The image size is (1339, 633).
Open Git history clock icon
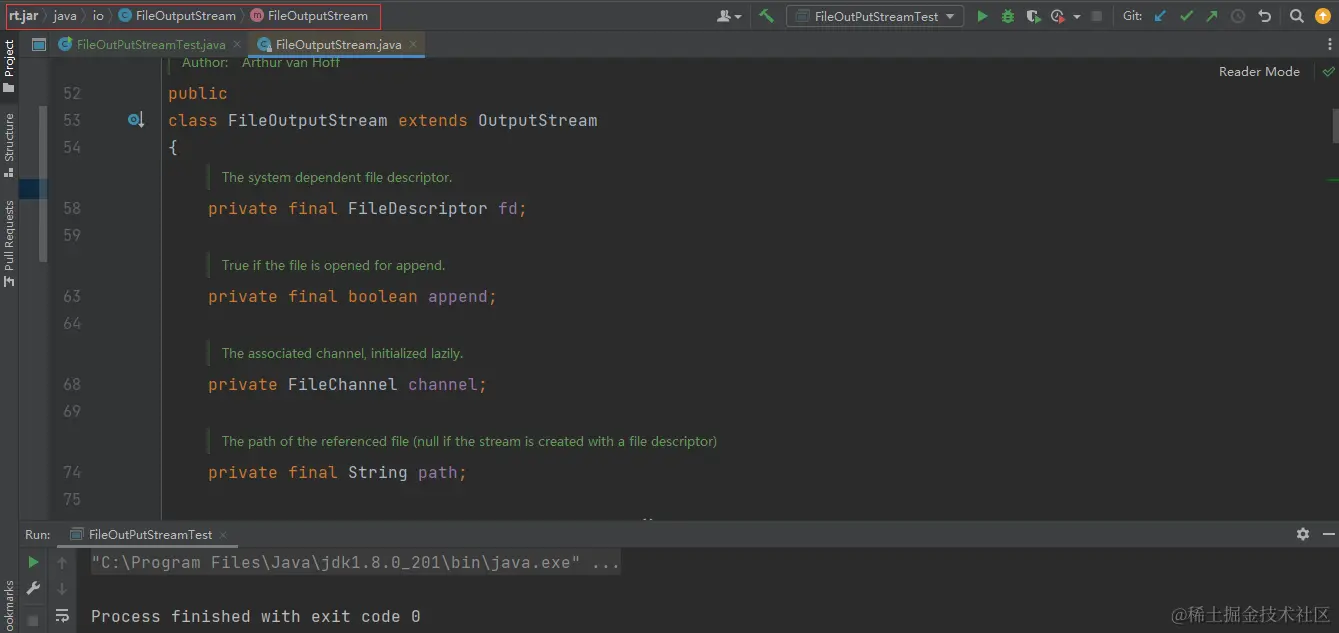coord(1238,16)
